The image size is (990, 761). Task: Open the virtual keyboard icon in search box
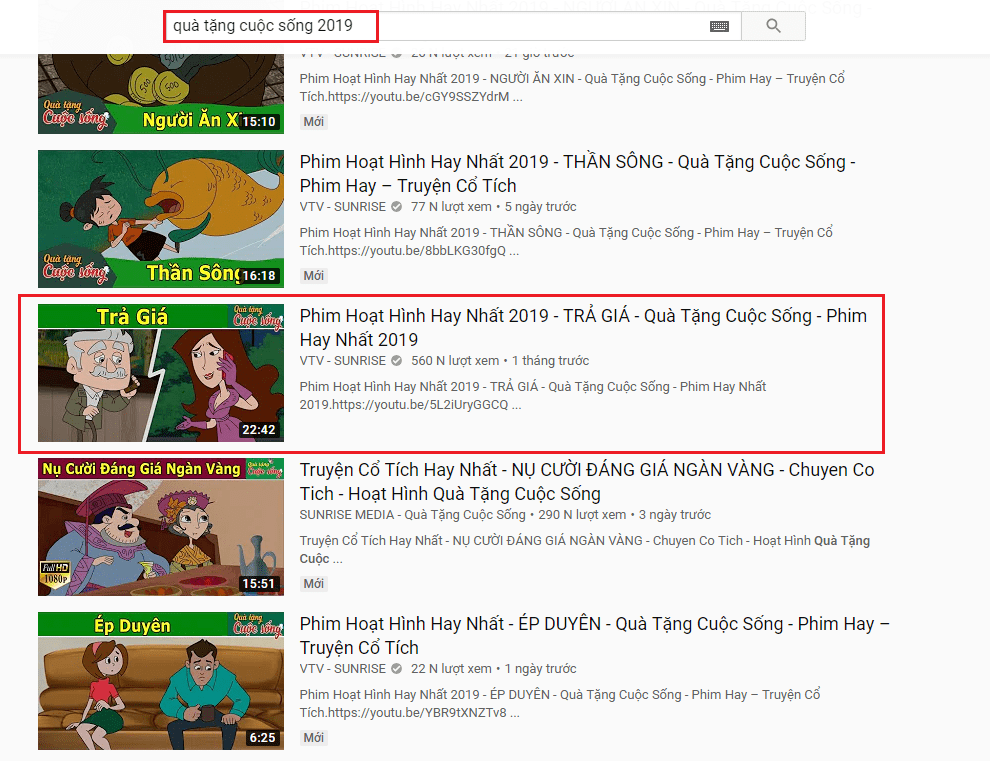719,27
